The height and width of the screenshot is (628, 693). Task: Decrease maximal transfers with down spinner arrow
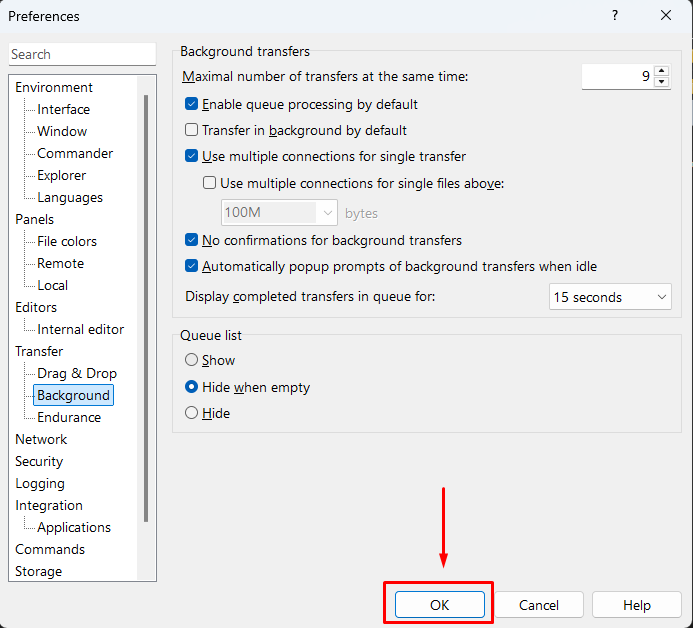coord(661,82)
